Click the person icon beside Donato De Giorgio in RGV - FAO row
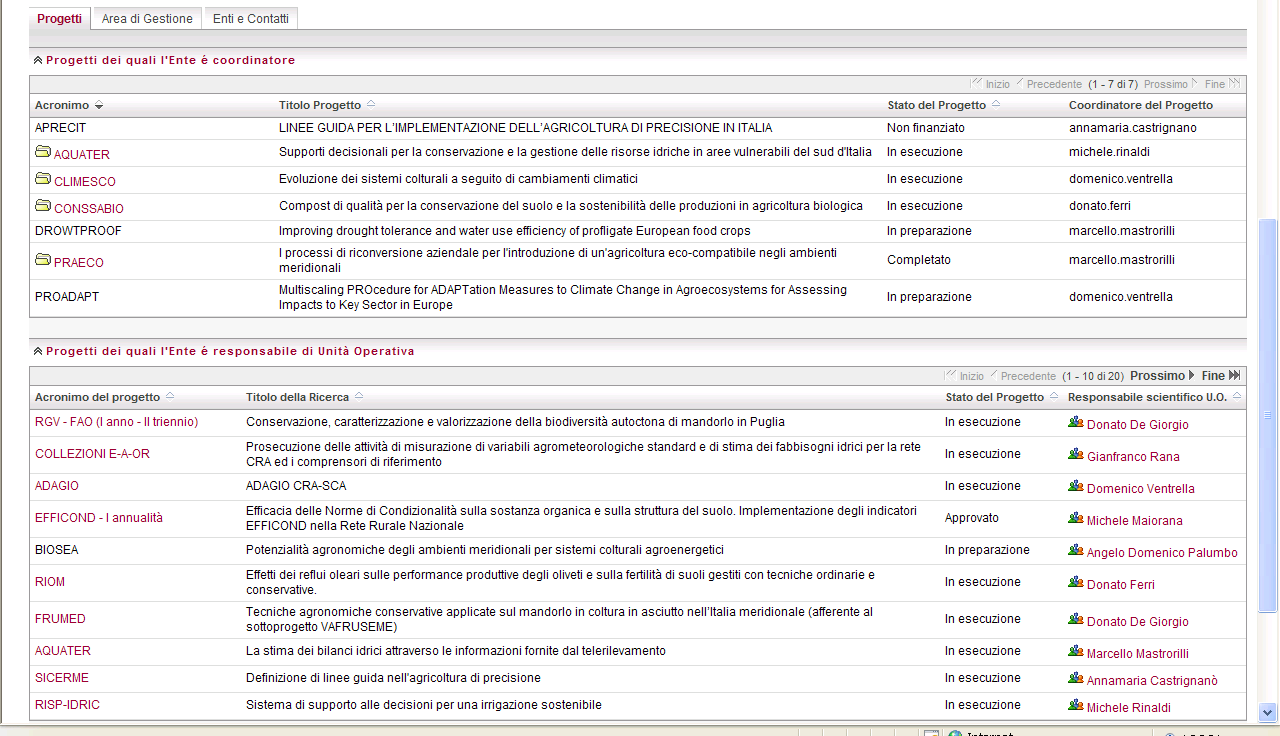1280x736 pixels. pyautogui.click(x=1076, y=423)
